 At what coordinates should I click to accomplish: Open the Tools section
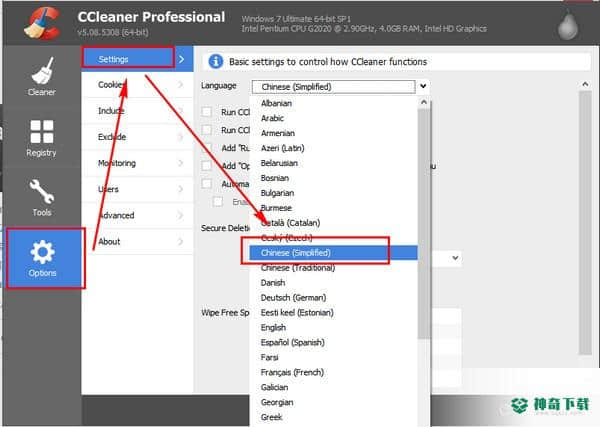[x=42, y=197]
